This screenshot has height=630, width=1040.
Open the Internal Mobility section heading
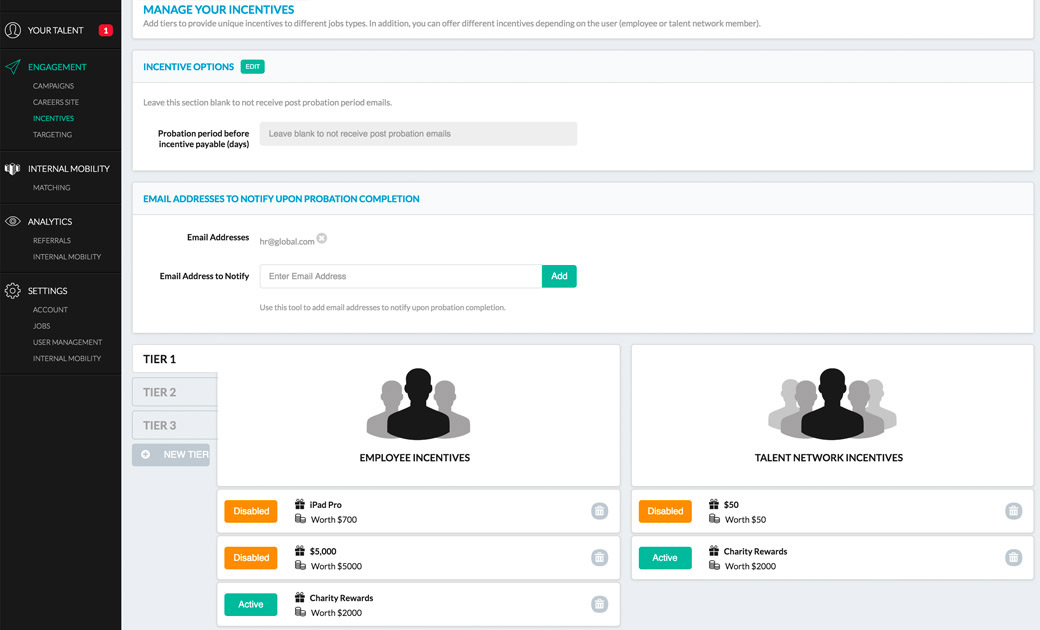(x=69, y=169)
